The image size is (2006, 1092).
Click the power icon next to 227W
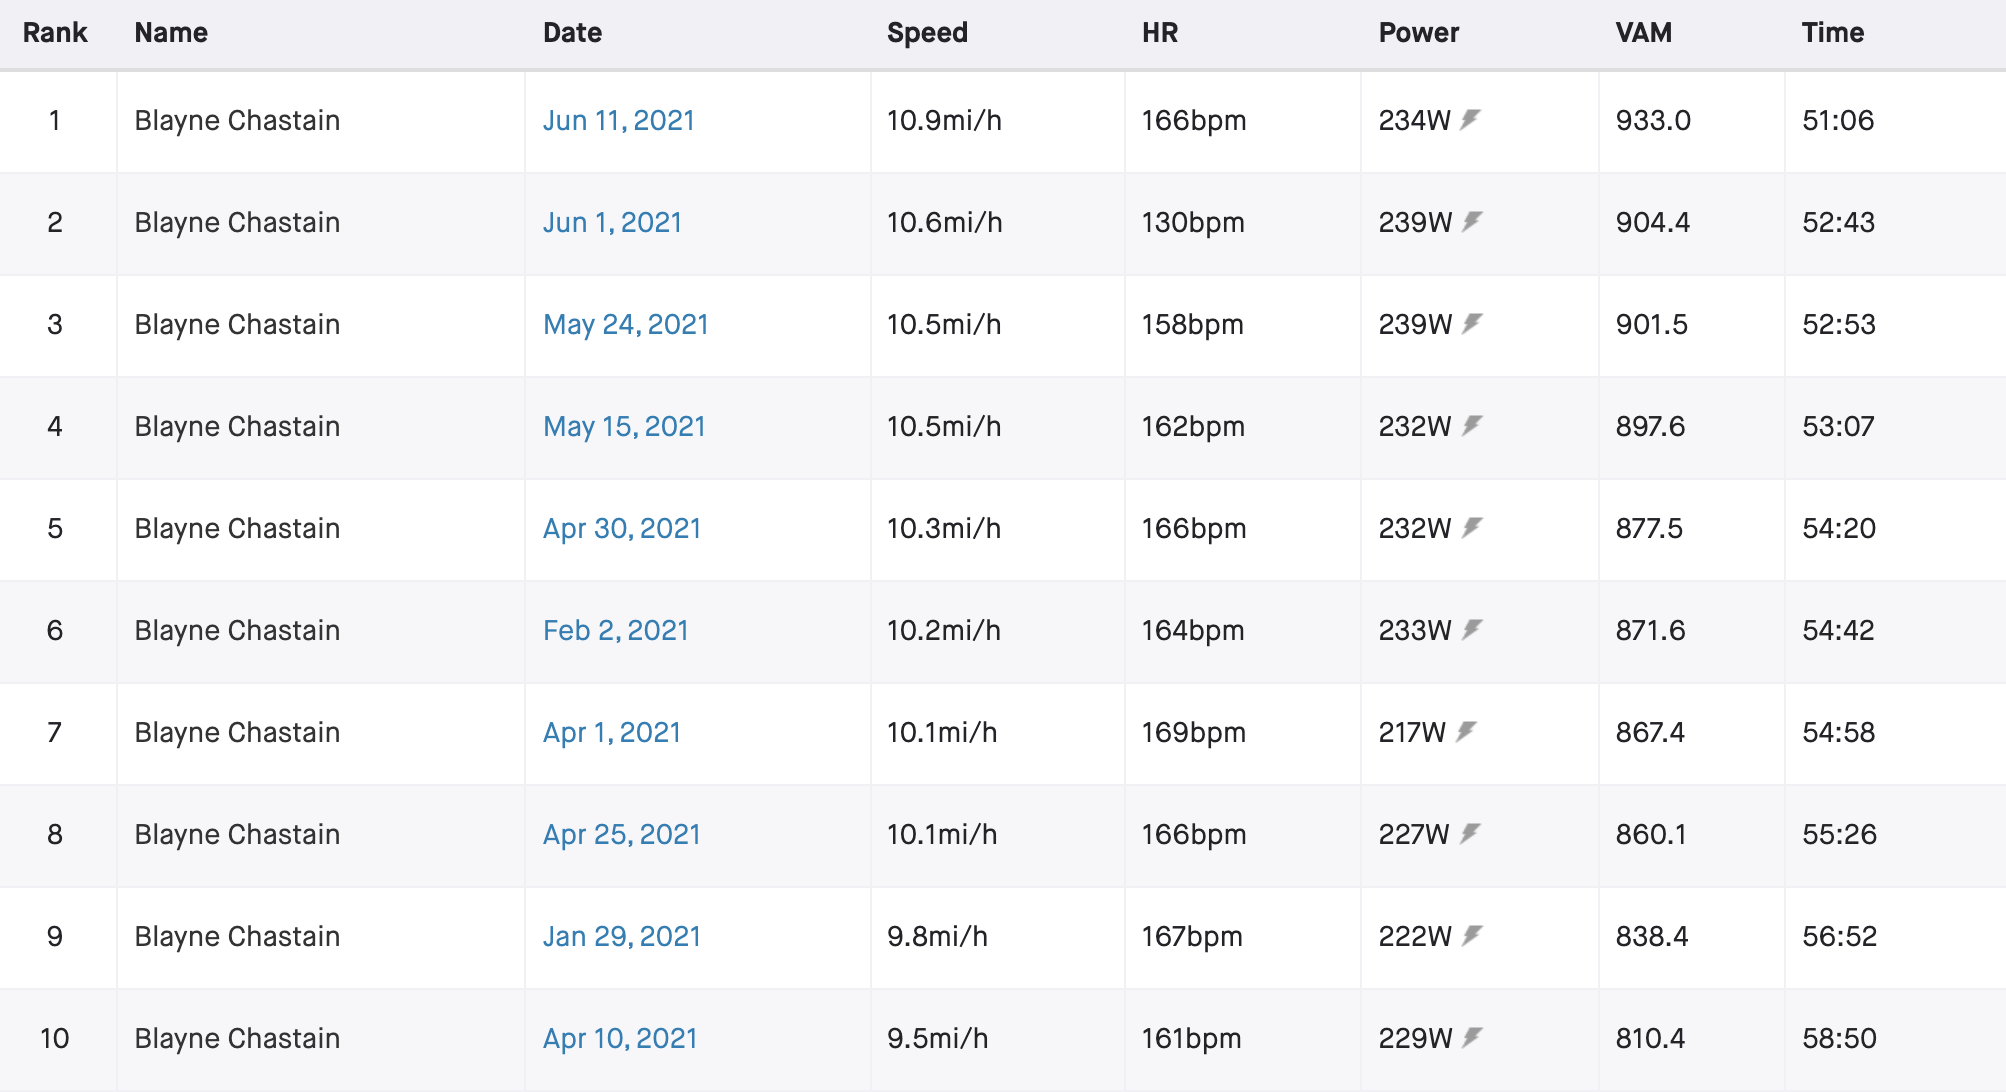[x=1470, y=834]
